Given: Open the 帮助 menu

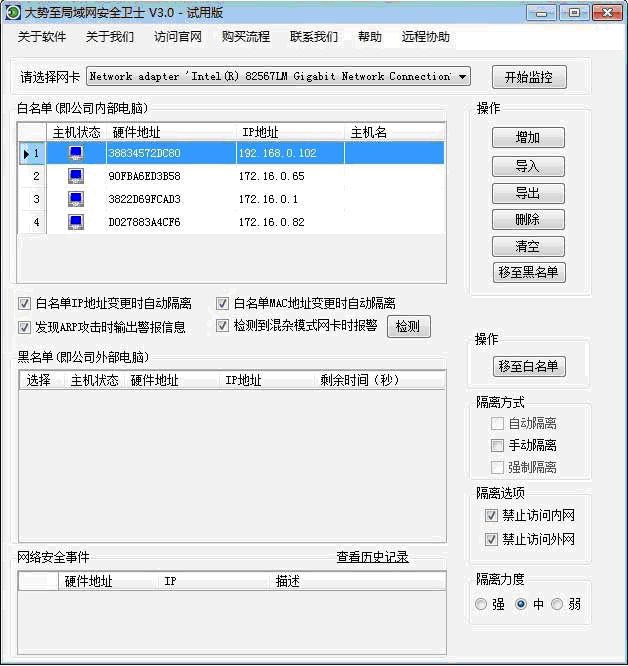Looking at the screenshot, I should 369,37.
